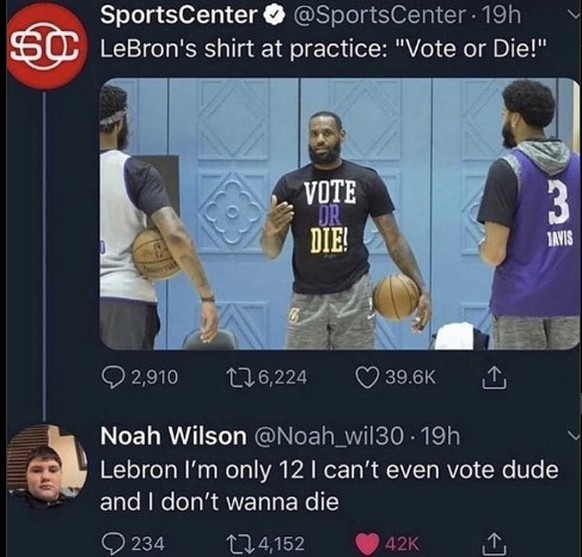This screenshot has width=582, height=557.
Task: Click the verified badge next to SportsCenter
Action: click(x=274, y=16)
